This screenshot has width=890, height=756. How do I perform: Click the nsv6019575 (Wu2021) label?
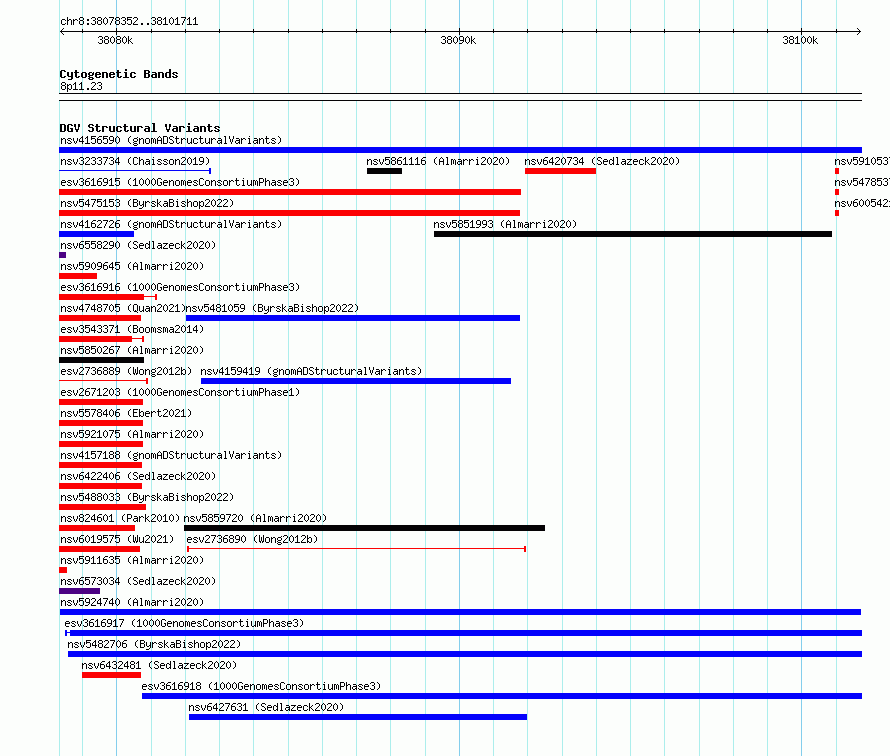point(117,539)
